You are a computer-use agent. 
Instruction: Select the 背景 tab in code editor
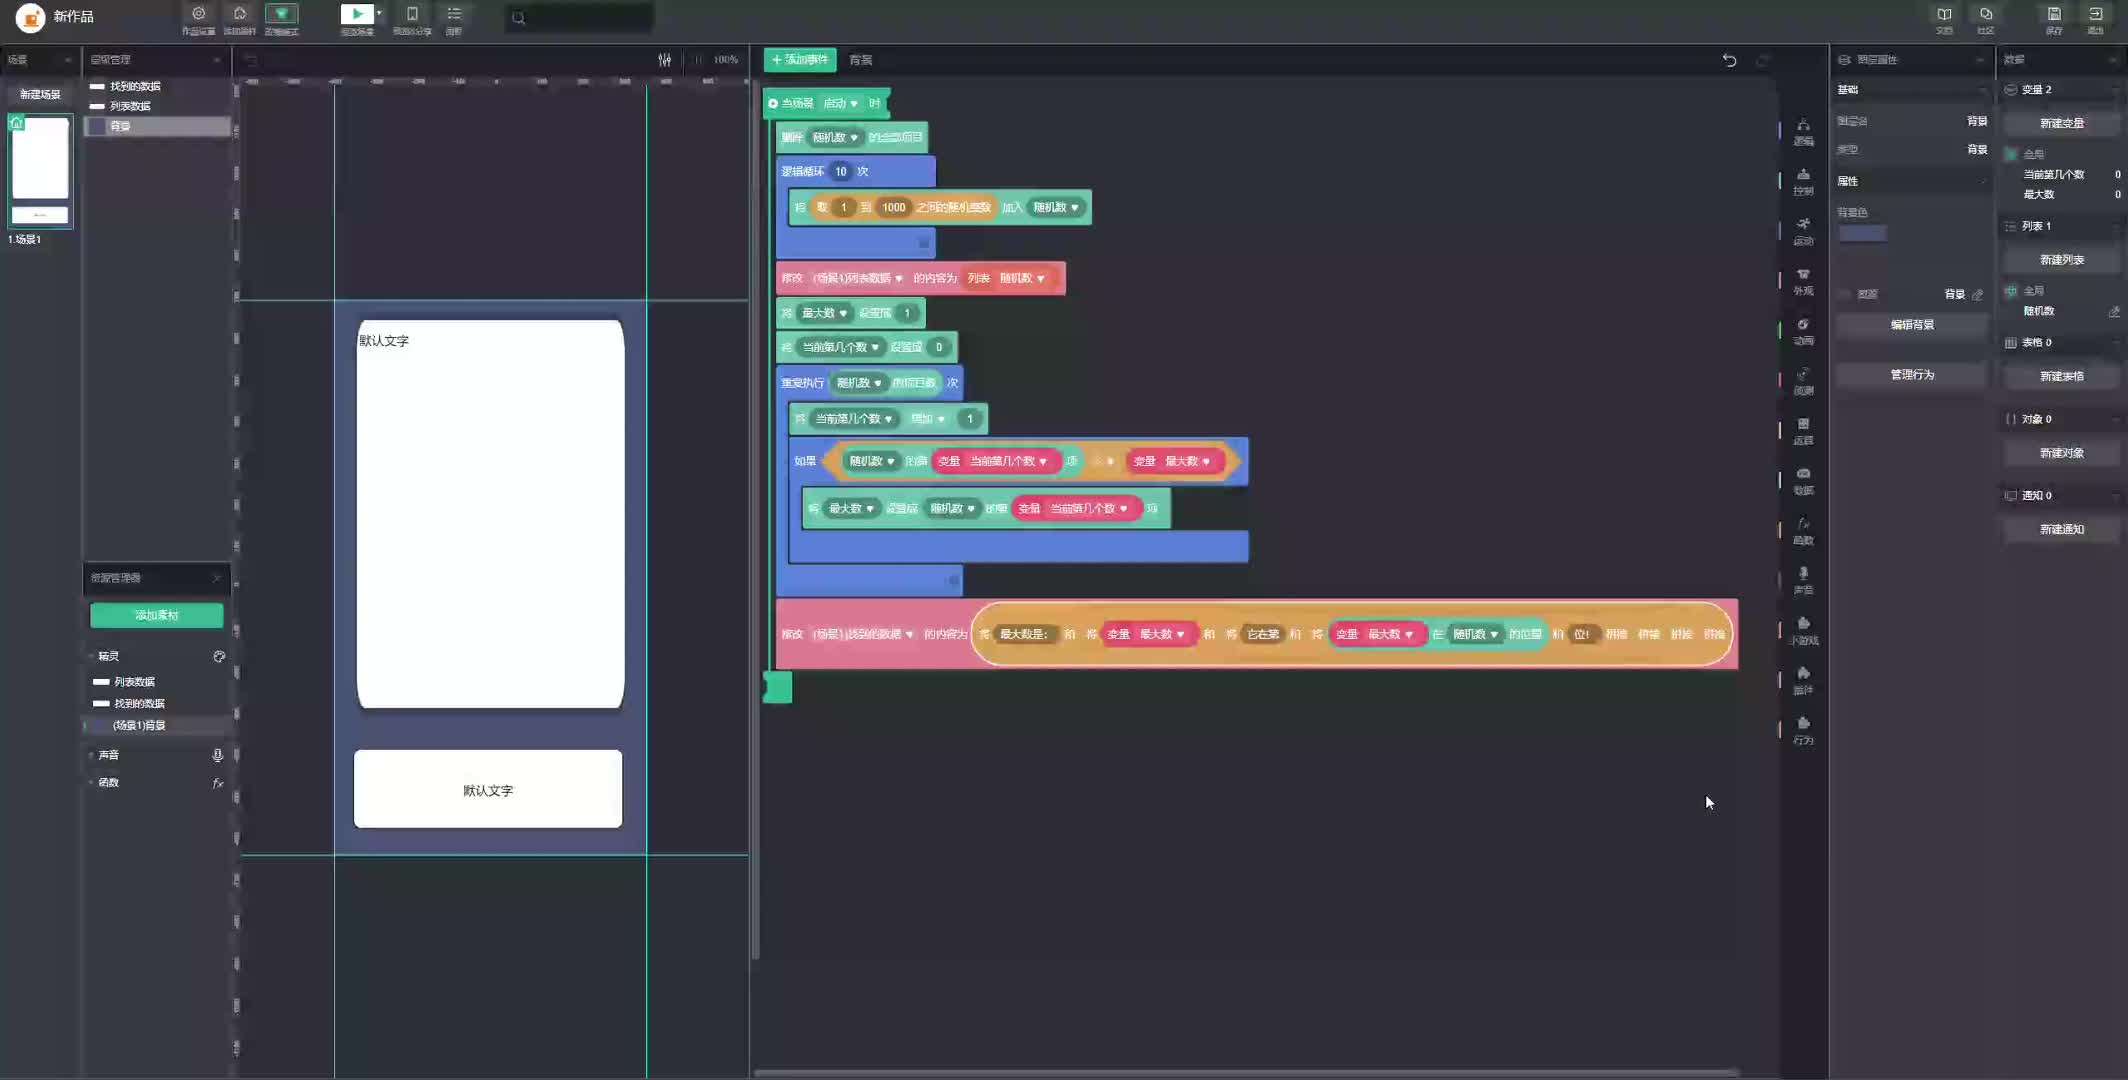[860, 60]
